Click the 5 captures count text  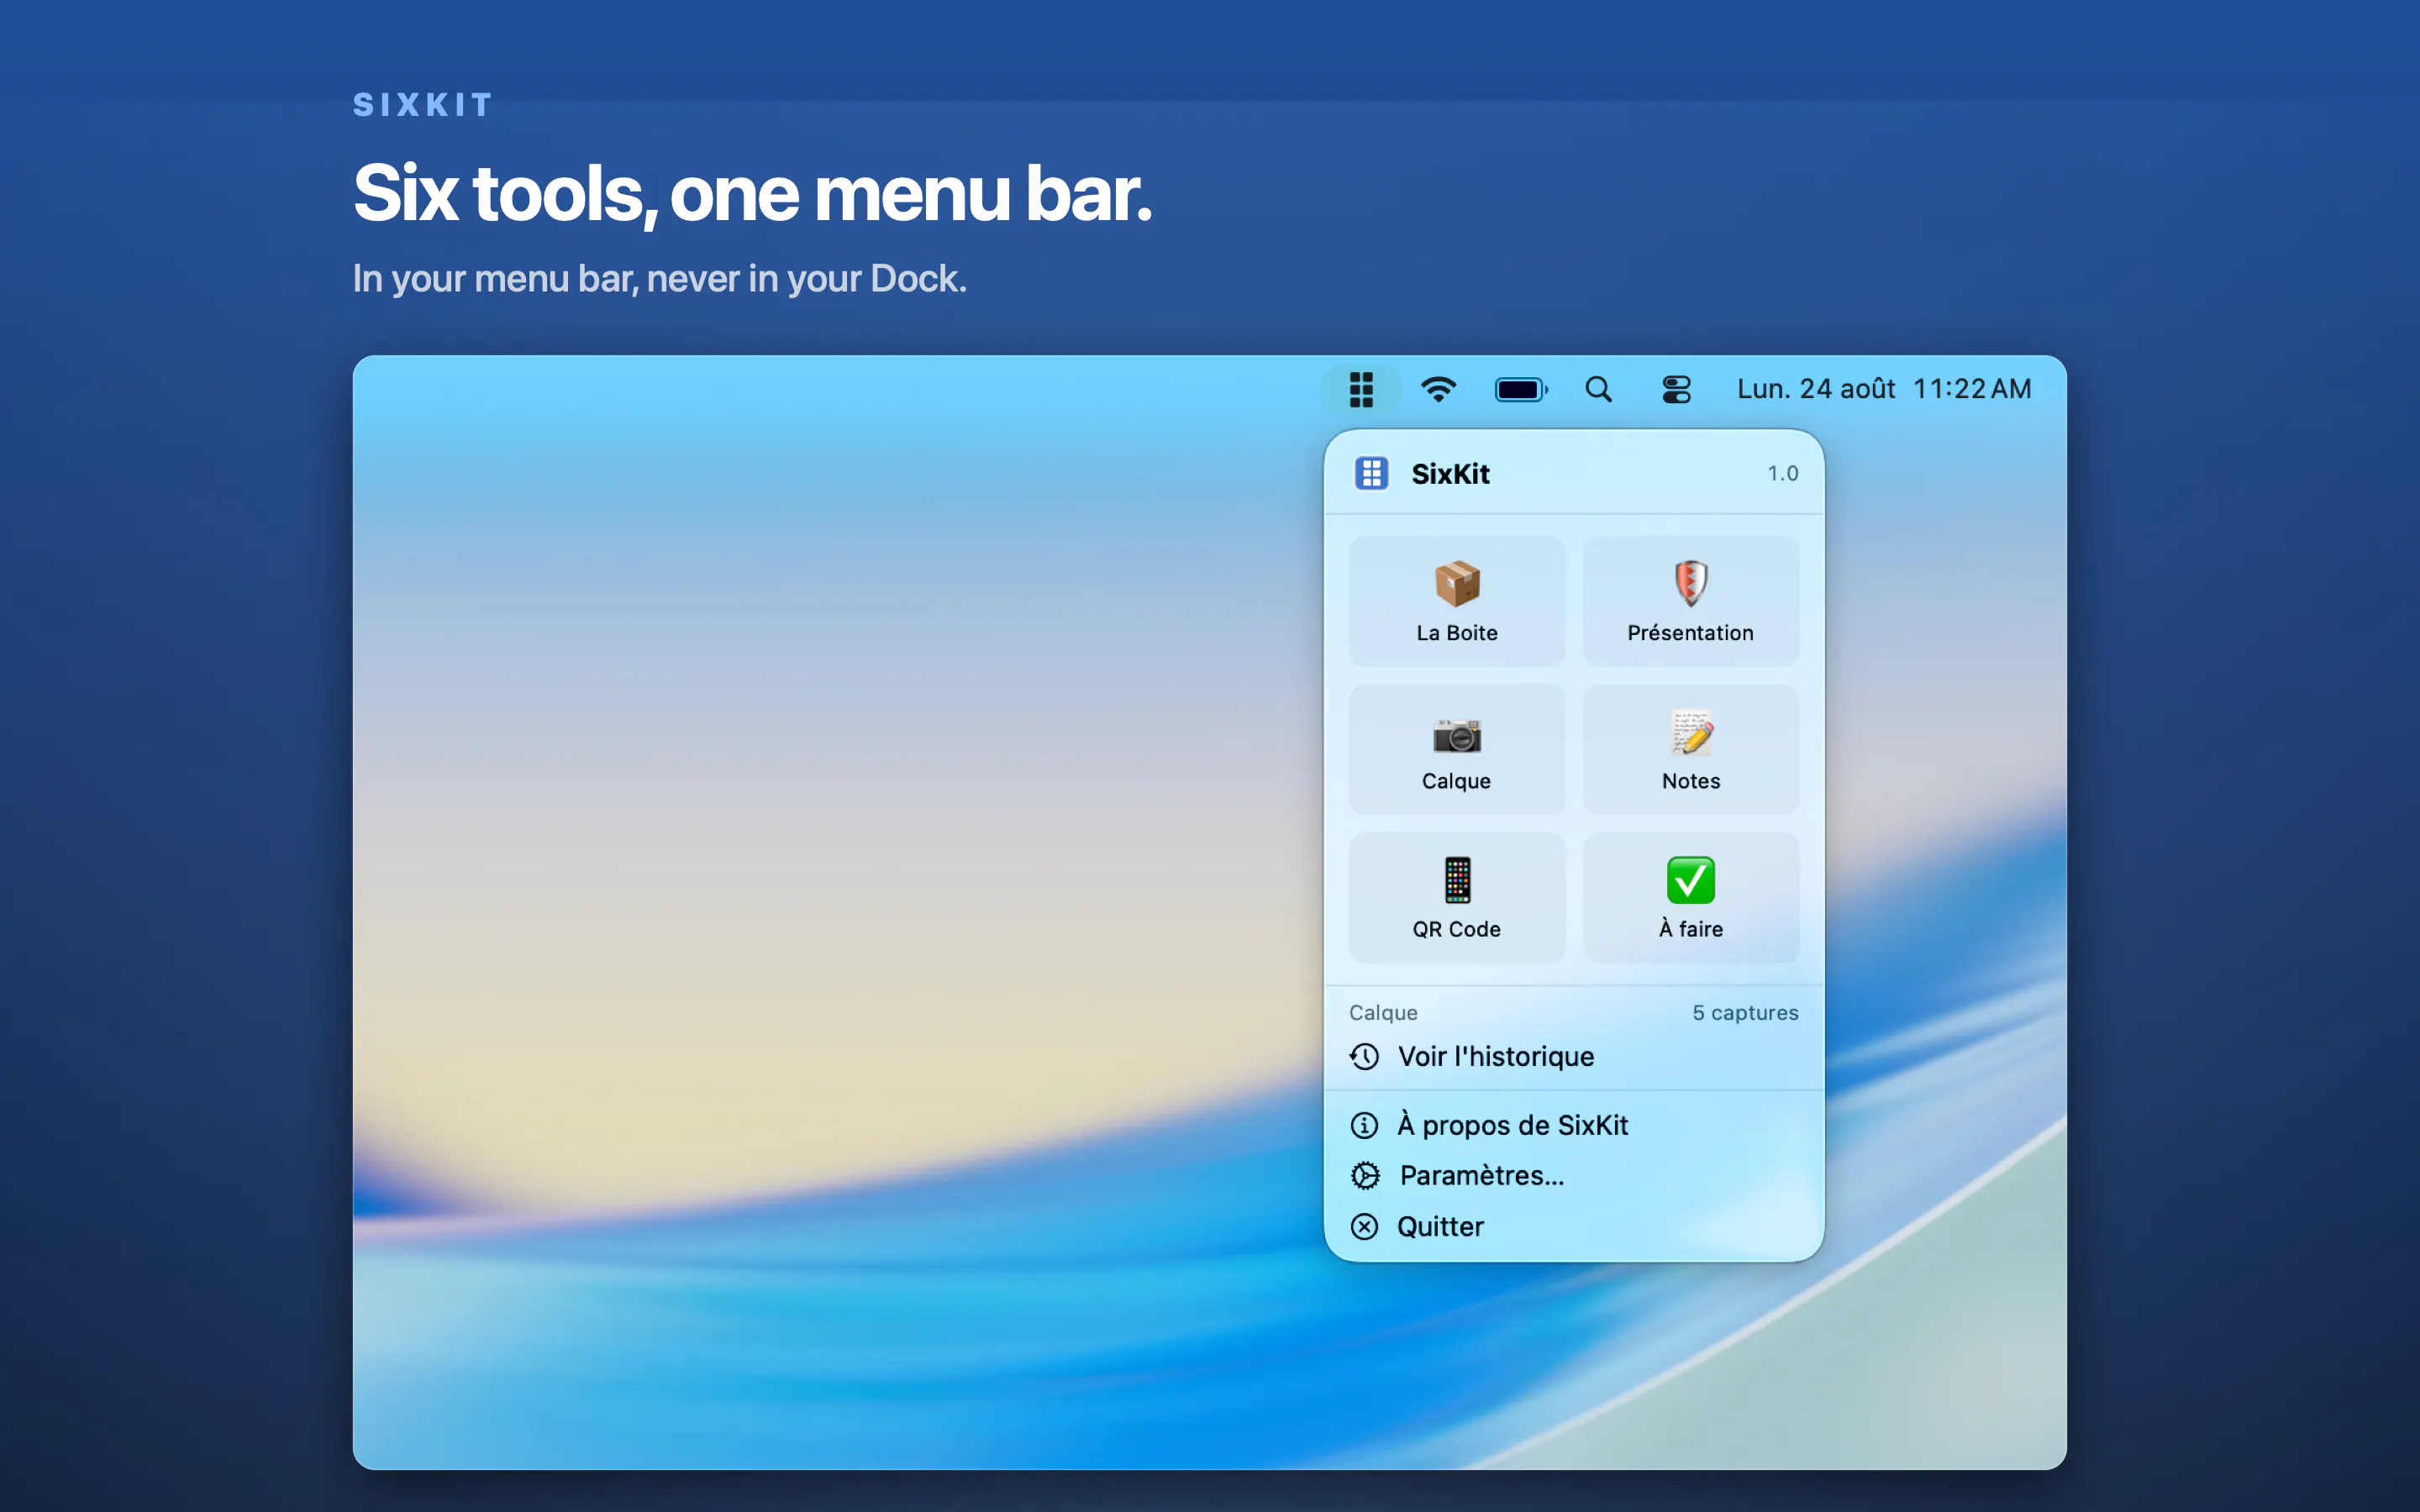click(1745, 1012)
